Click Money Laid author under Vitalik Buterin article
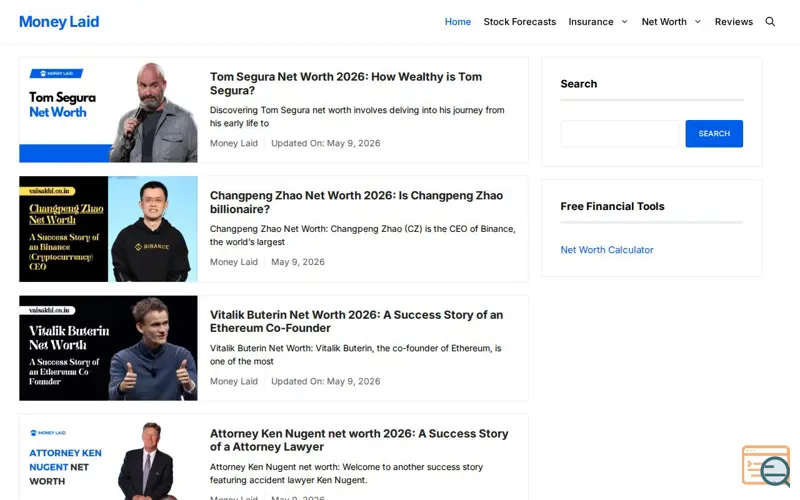This screenshot has height=500, width=800. pyautogui.click(x=234, y=382)
